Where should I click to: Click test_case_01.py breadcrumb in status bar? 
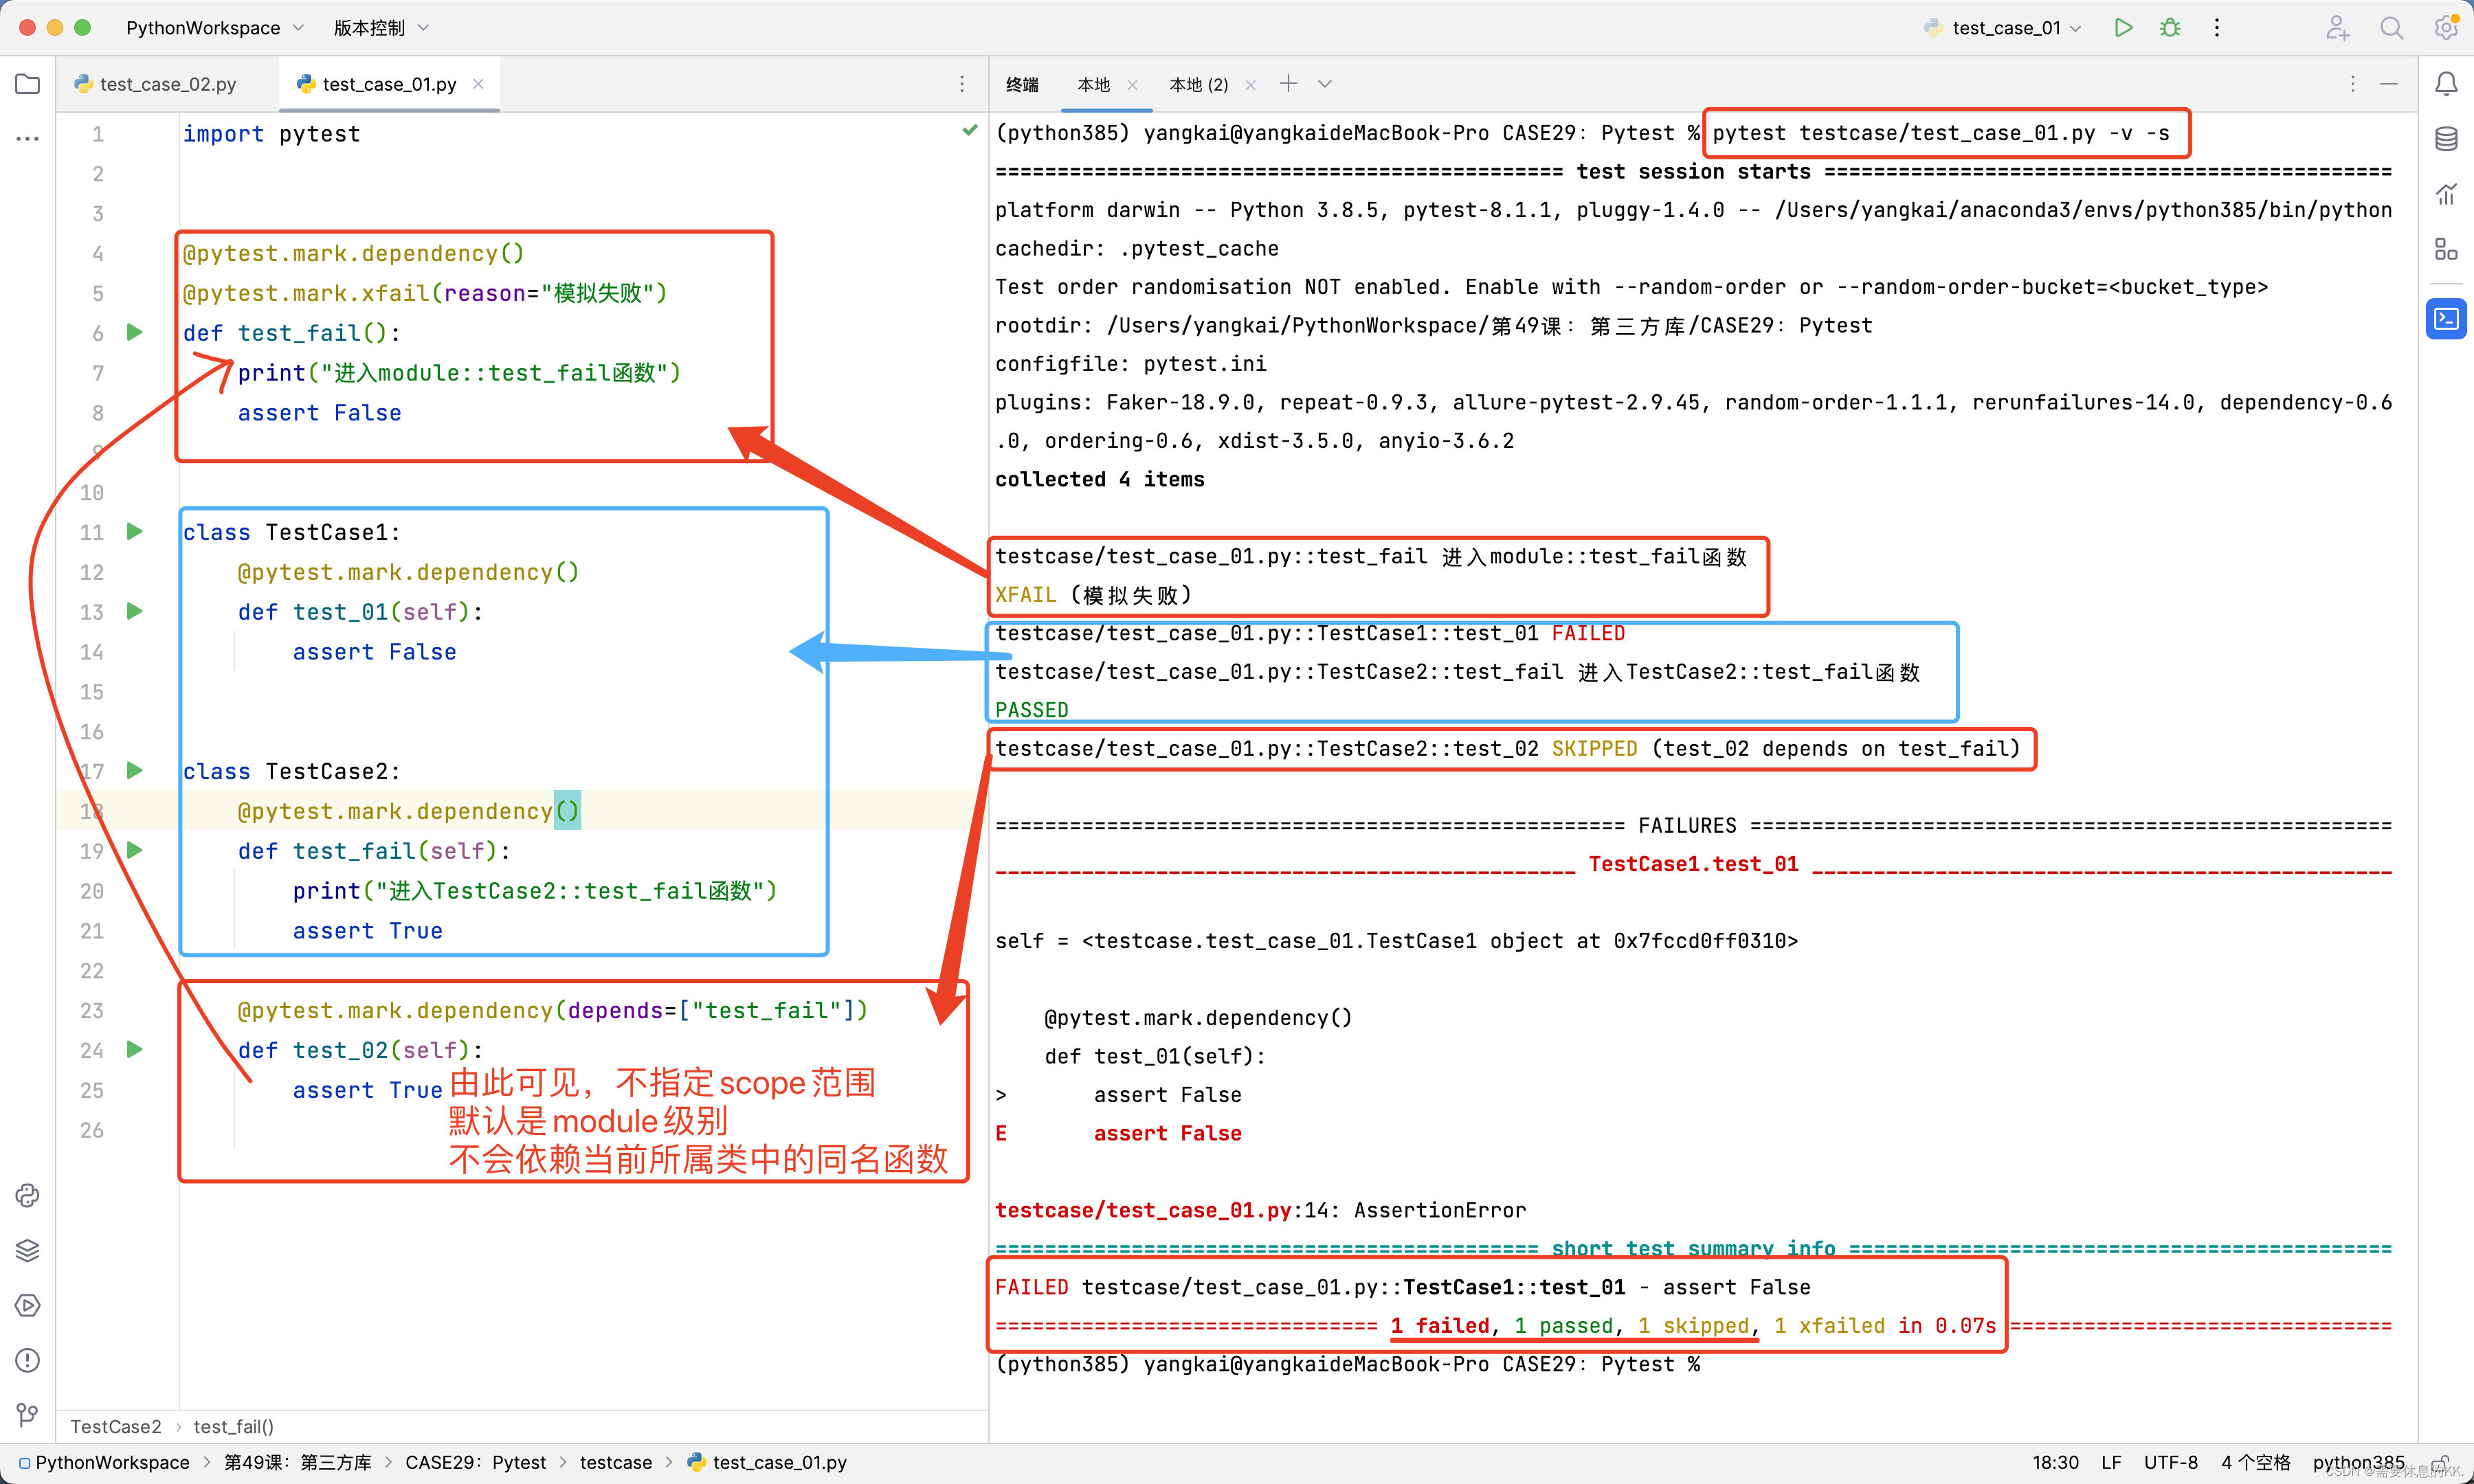coord(767,1462)
